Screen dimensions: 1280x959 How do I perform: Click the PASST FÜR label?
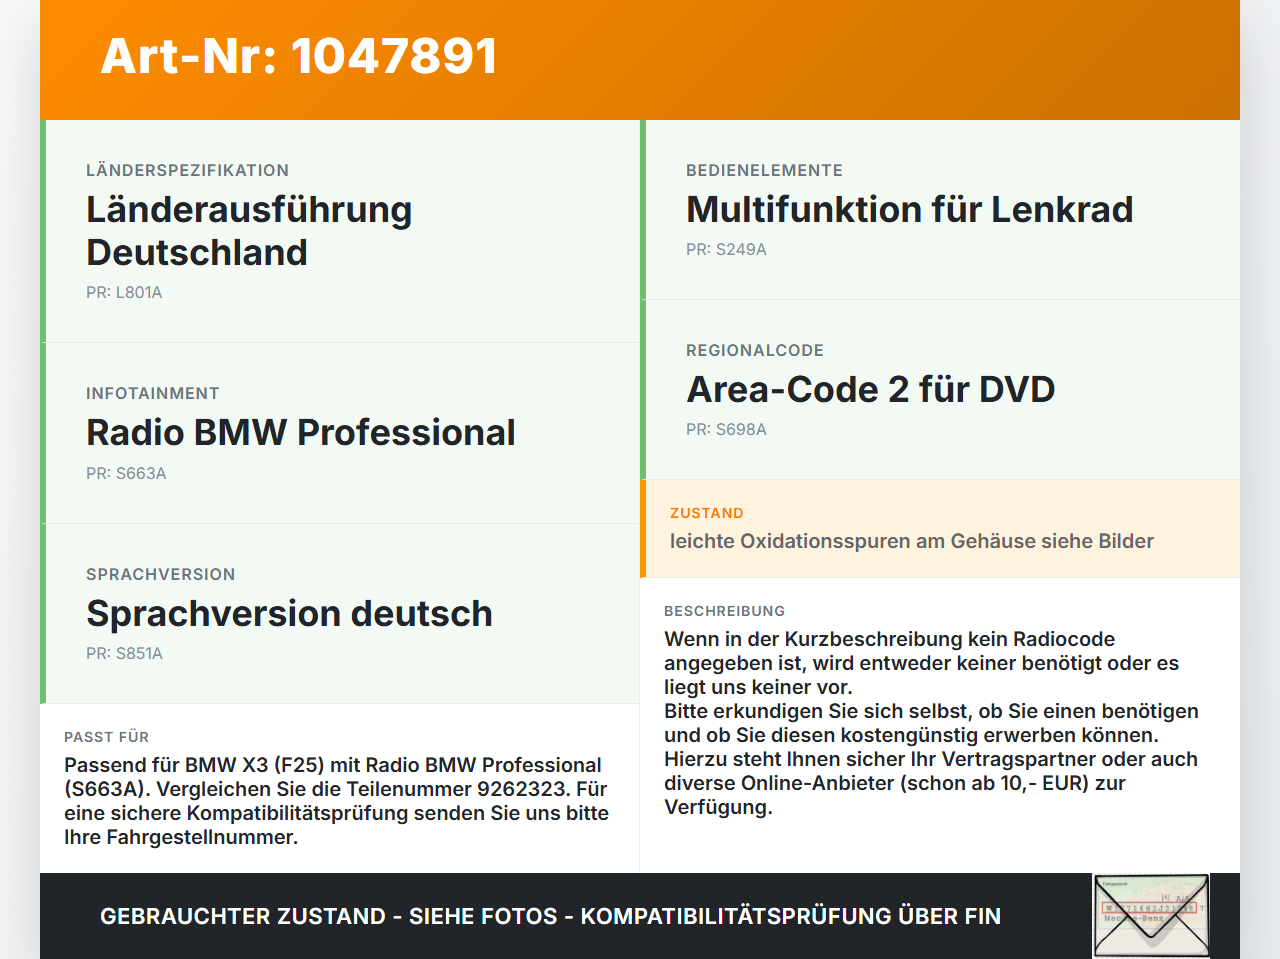pos(106,737)
